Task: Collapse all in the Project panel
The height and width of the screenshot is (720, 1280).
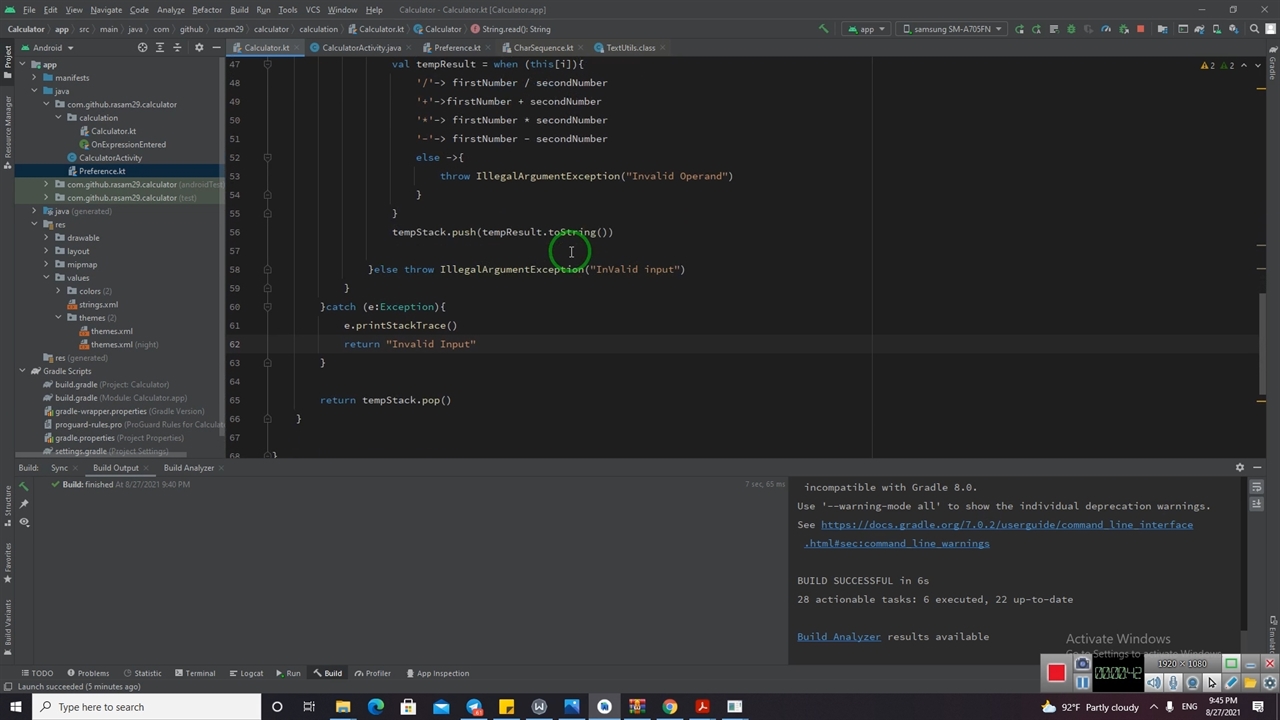Action: click(178, 48)
